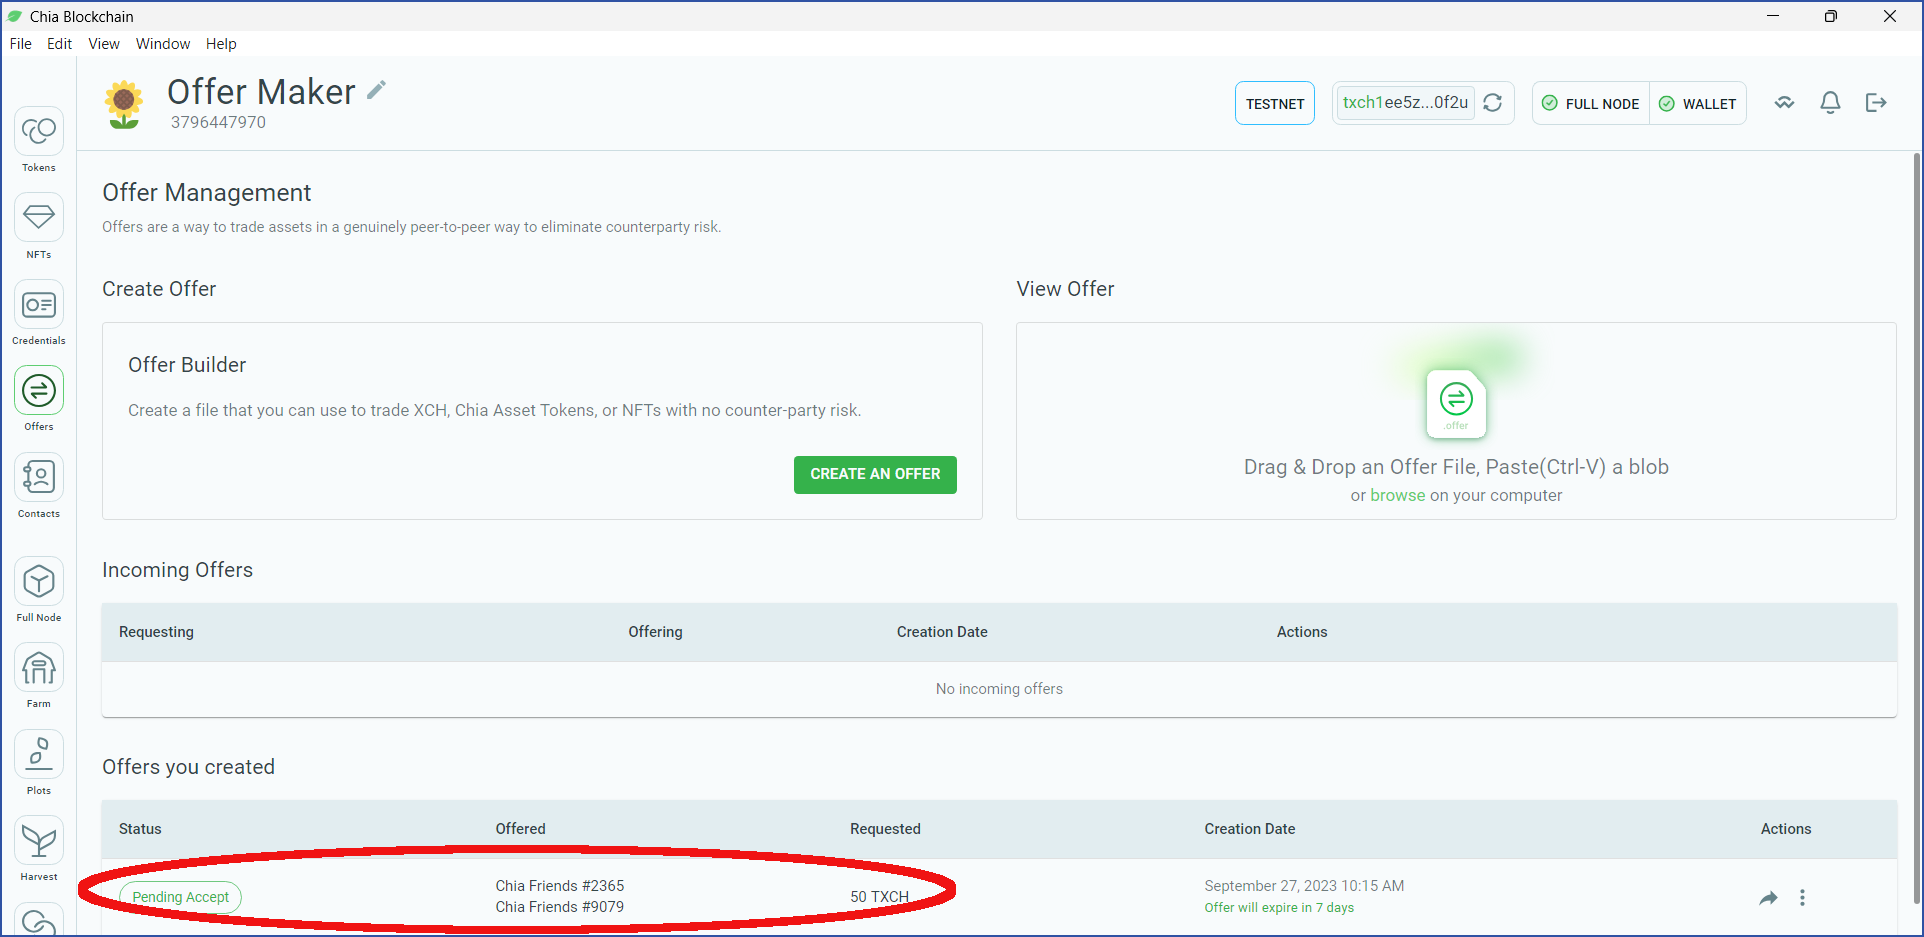This screenshot has height=937, width=1924.
Task: Open the View menu
Action: 104,44
